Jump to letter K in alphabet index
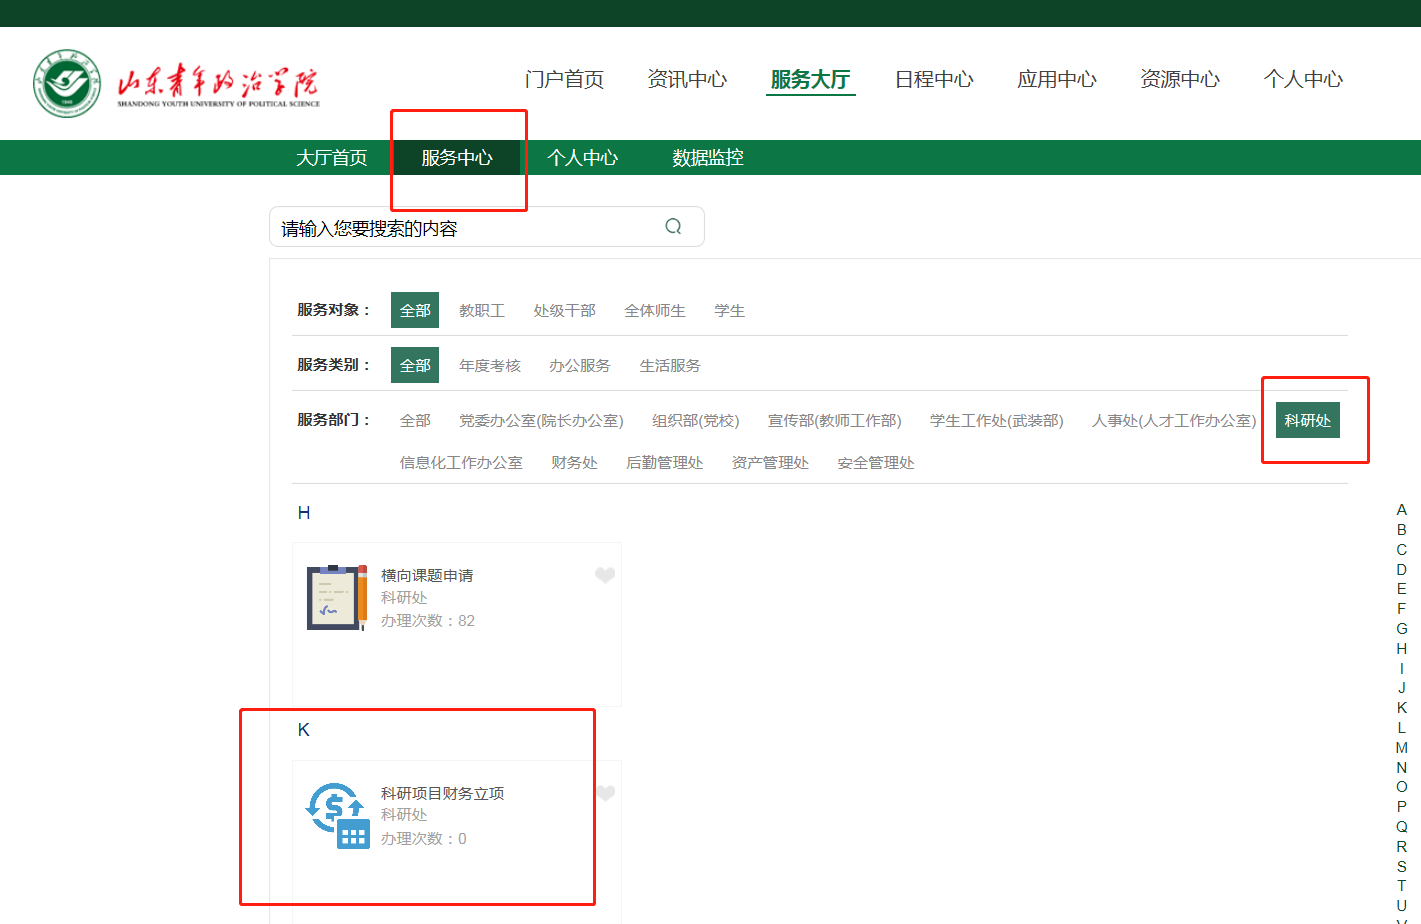Viewport: 1421px width, 924px height. (x=1401, y=708)
